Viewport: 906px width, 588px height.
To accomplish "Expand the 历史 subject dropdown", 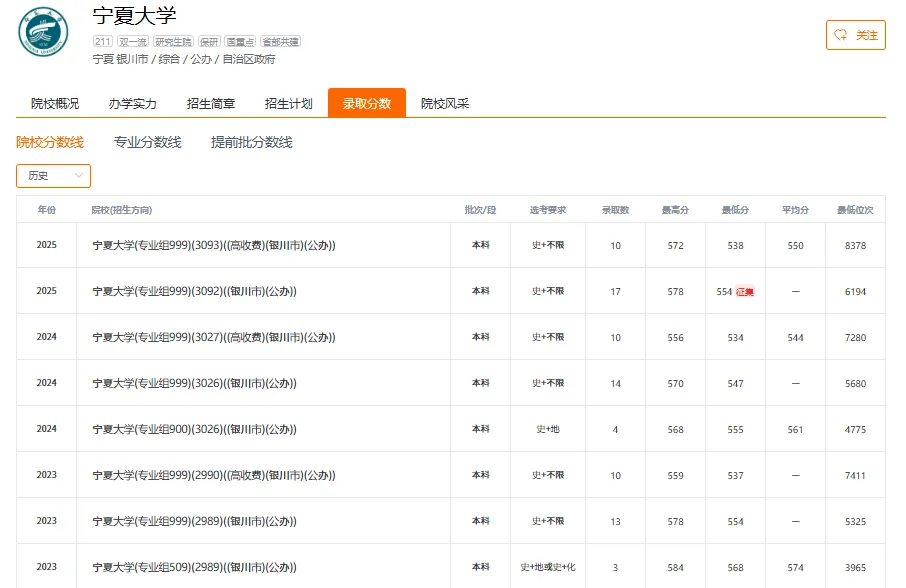I will tap(53, 176).
